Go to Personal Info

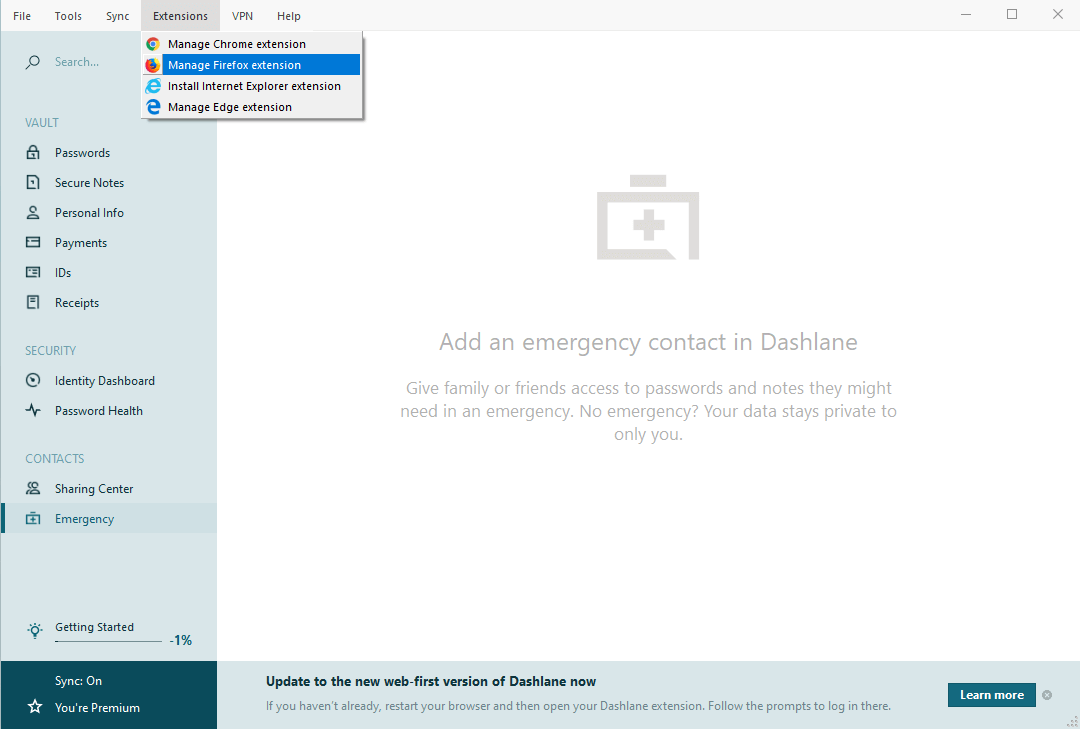109,212
